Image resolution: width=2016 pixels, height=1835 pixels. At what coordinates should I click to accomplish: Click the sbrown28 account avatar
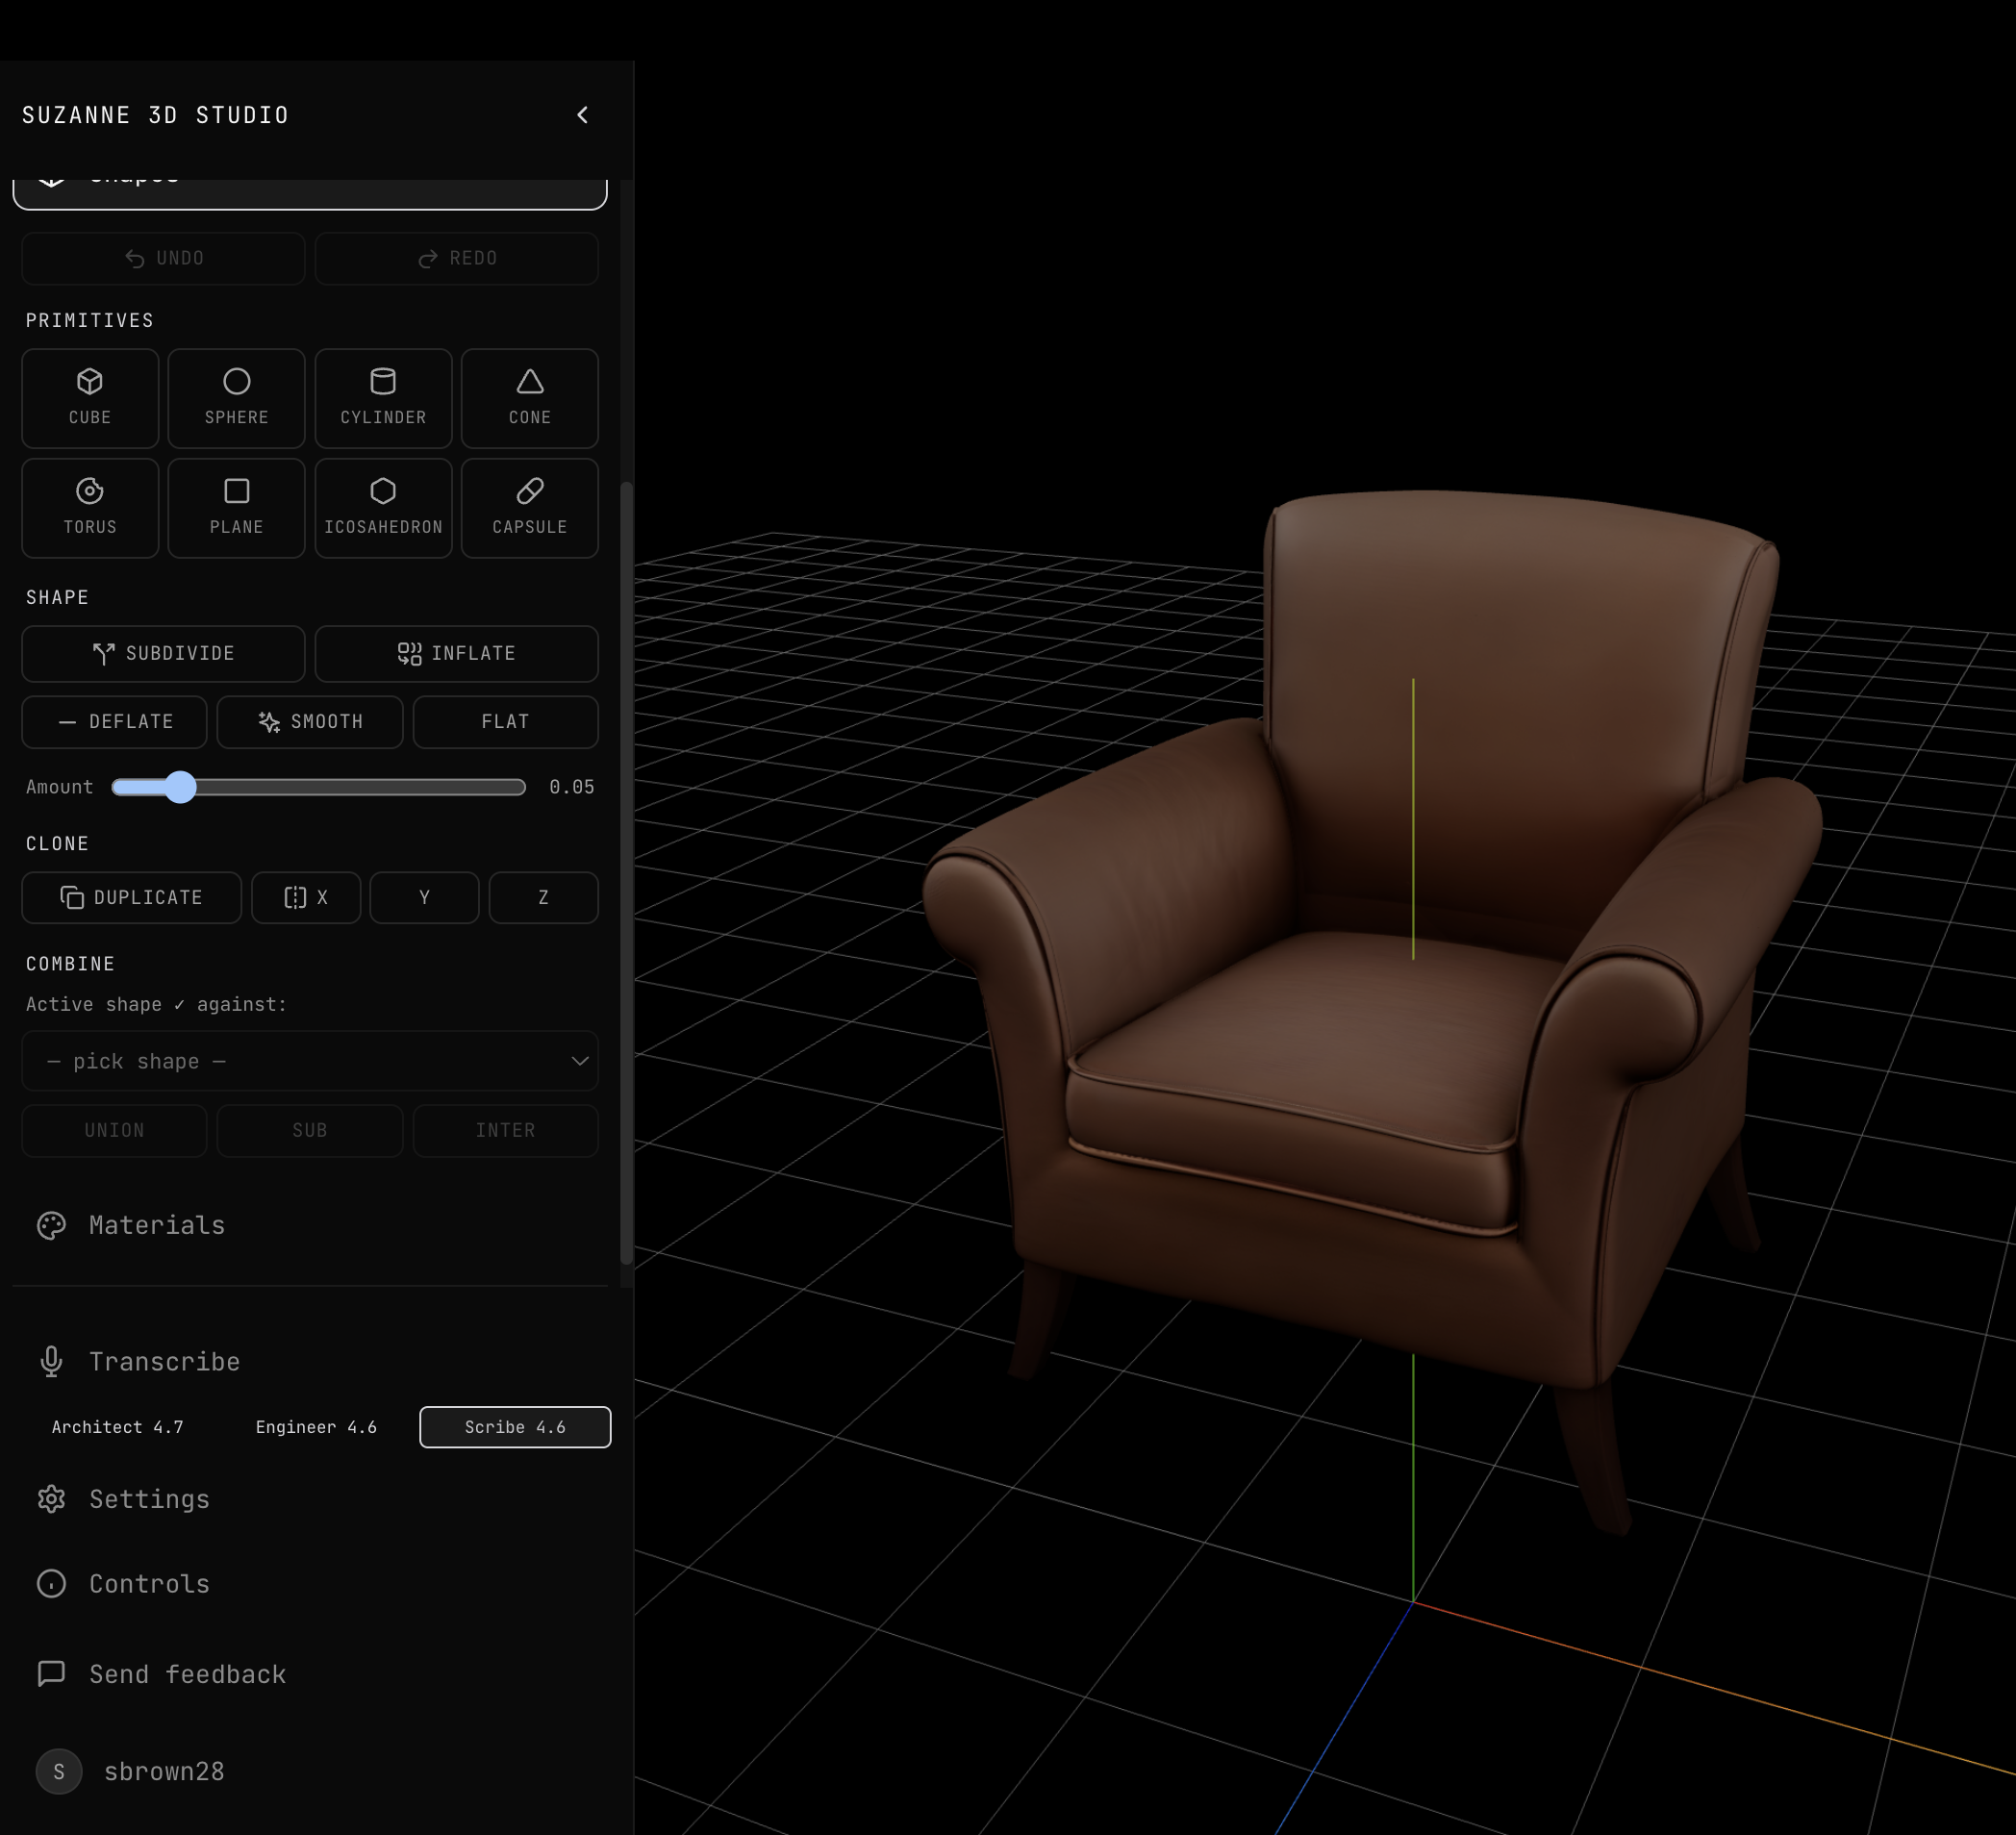point(58,1770)
